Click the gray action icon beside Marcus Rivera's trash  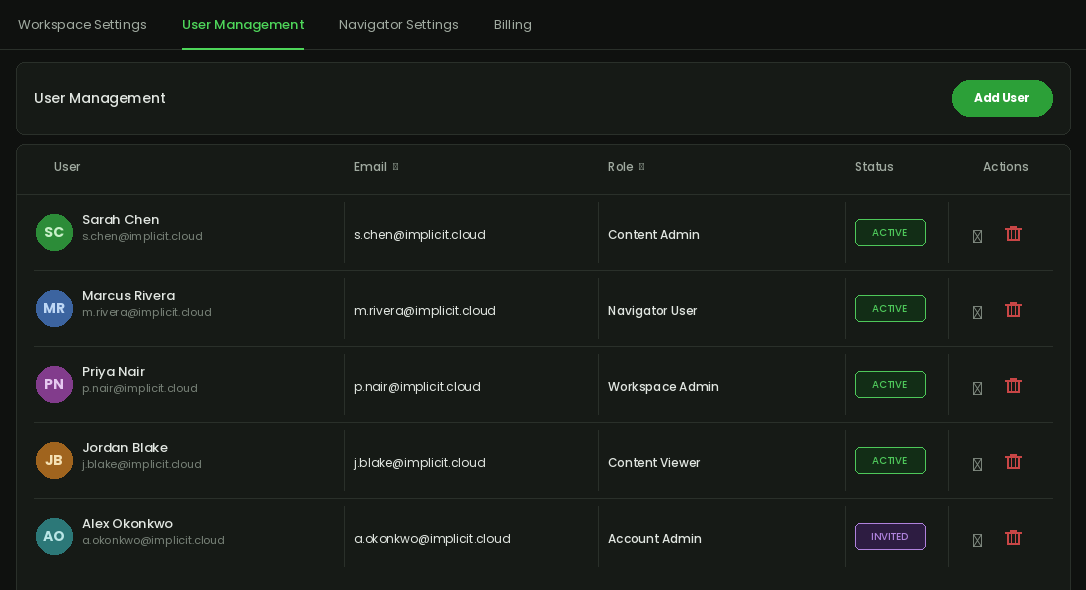tap(977, 313)
